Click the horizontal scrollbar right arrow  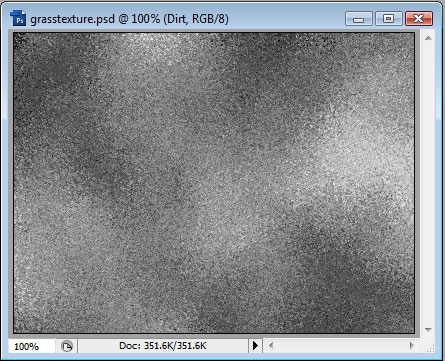(x=412, y=346)
